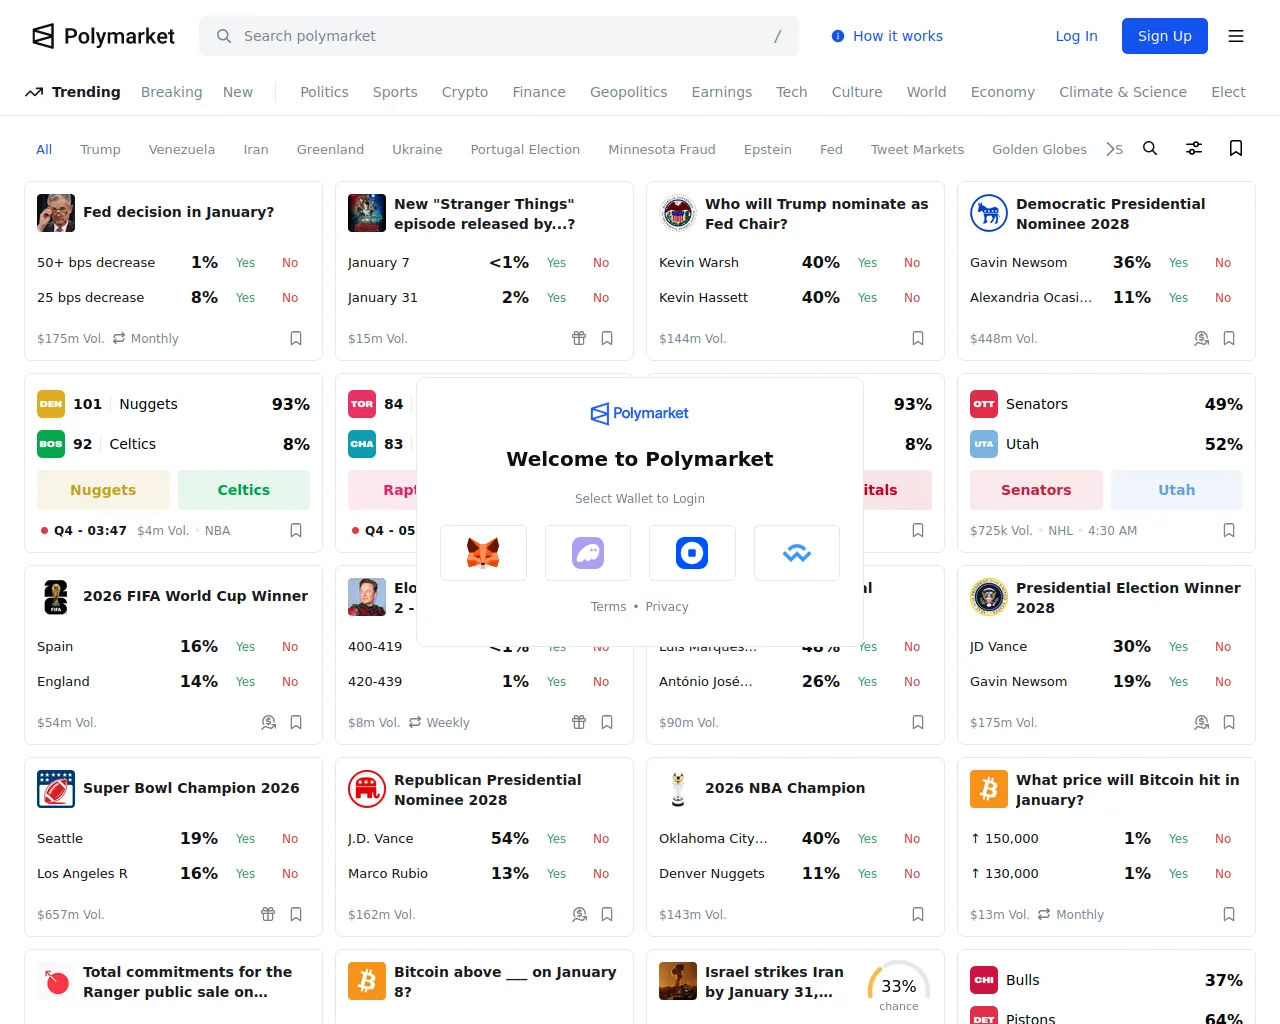Viewport: 1280px width, 1024px height.
Task: Buy Yes for 25 bps decrease
Action: 246,298
